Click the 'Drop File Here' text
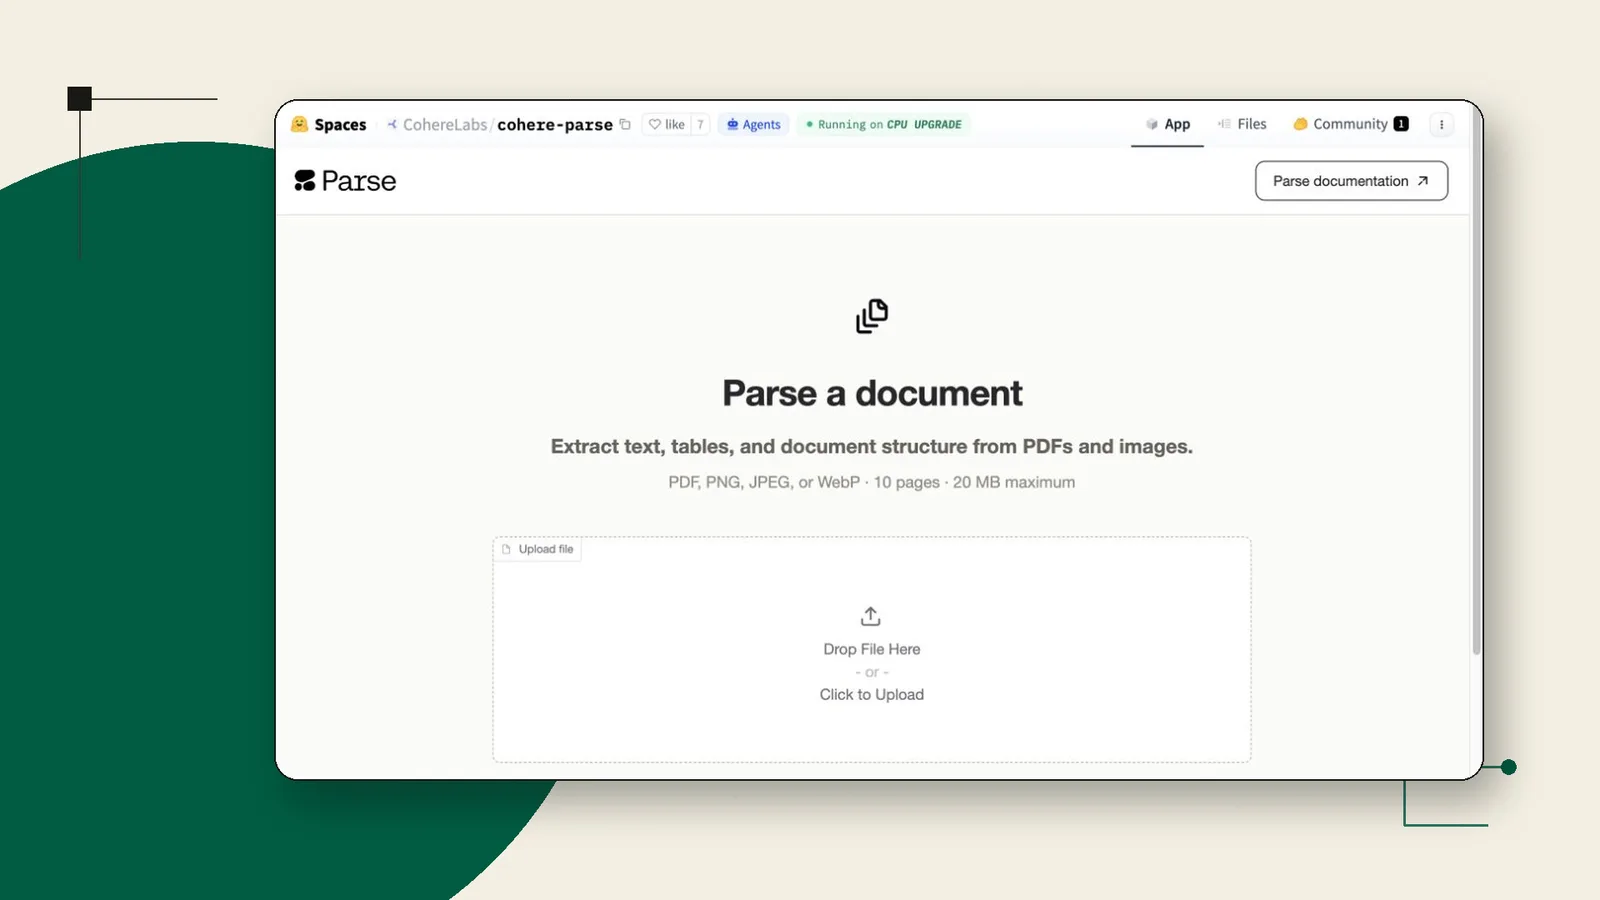Image resolution: width=1600 pixels, height=900 pixels. click(x=872, y=649)
